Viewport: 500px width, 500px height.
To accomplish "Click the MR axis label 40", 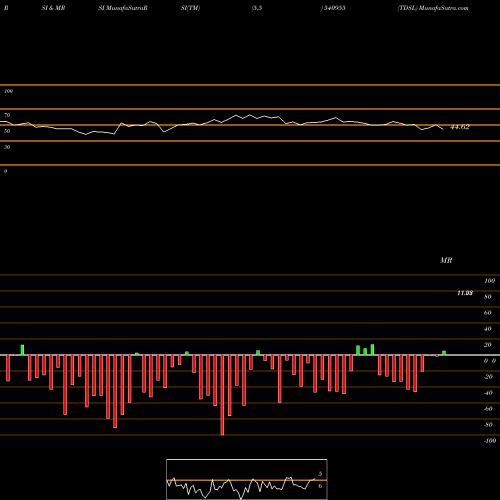I will pos(488,329).
